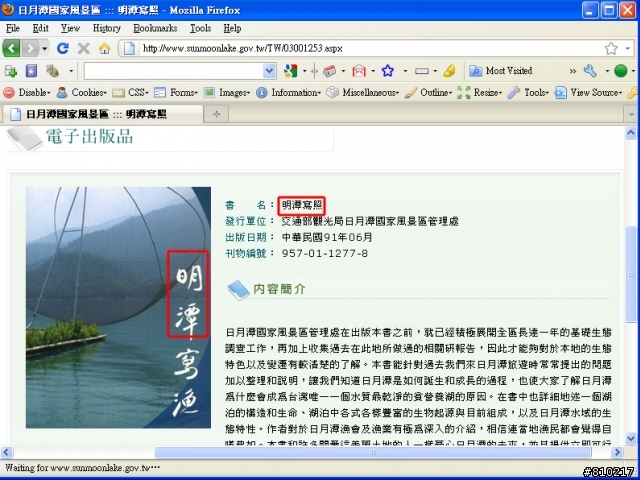The height and width of the screenshot is (480, 640).
Task: Open the back/forward history dropdown
Action: pyautogui.click(x=44, y=49)
